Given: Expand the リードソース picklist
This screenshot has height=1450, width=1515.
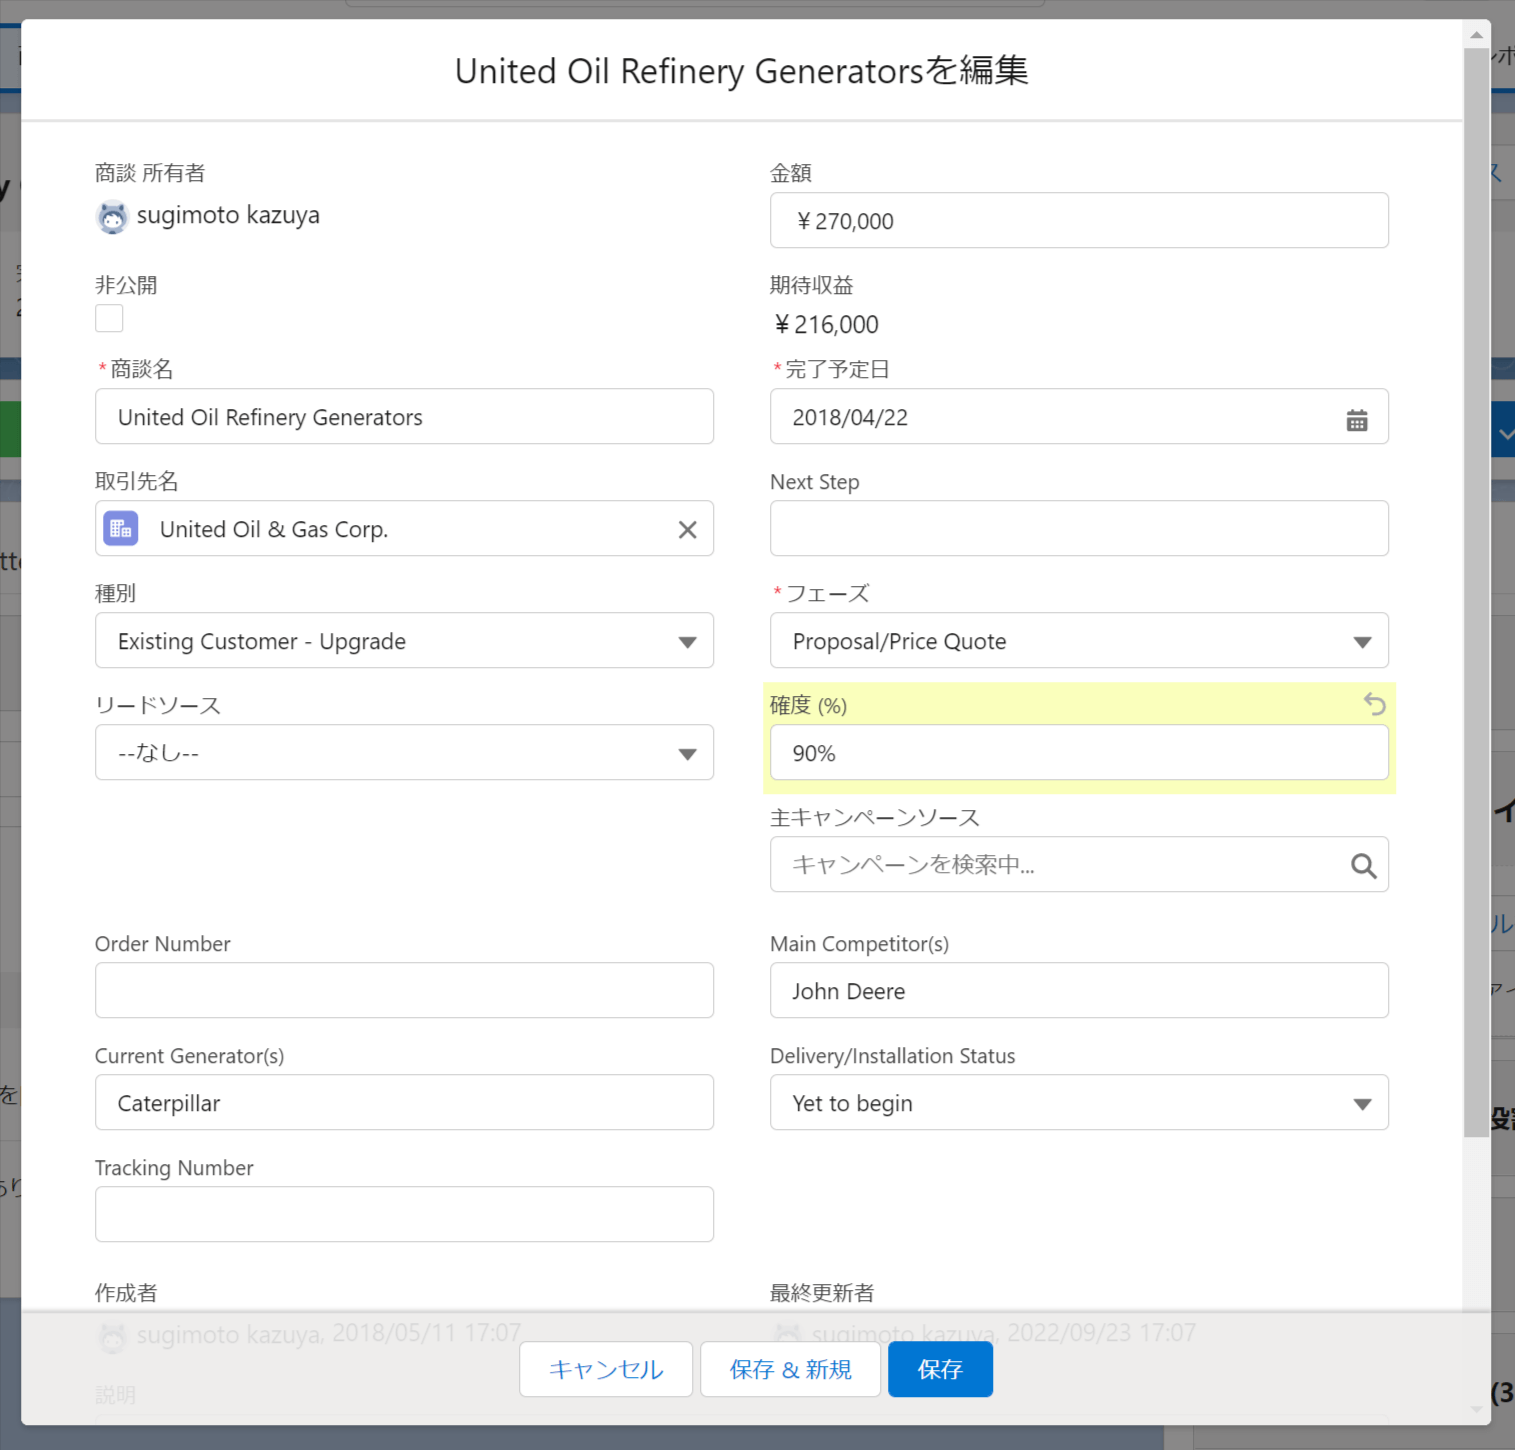Looking at the screenshot, I should 404,753.
